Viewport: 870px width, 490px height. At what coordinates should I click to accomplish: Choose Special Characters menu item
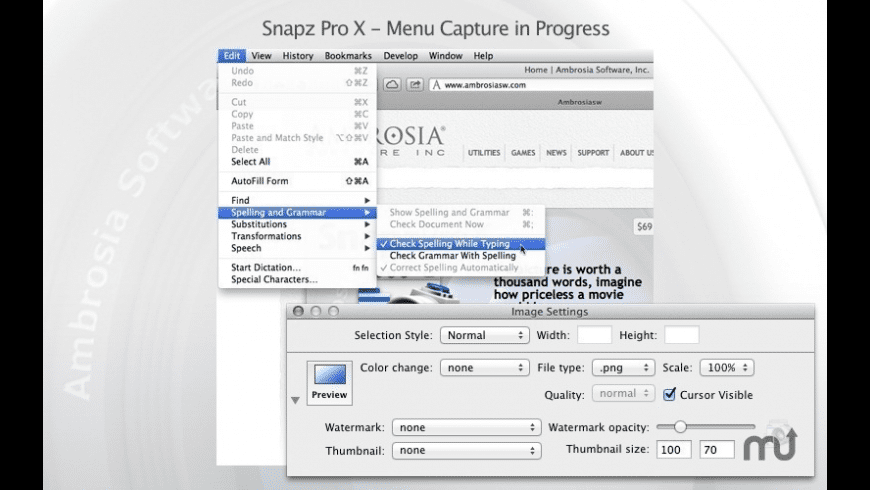(x=297, y=280)
